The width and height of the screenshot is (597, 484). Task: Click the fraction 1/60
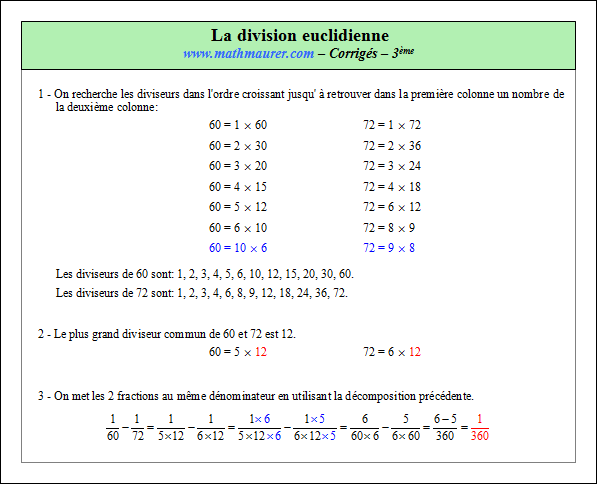pos(113,428)
